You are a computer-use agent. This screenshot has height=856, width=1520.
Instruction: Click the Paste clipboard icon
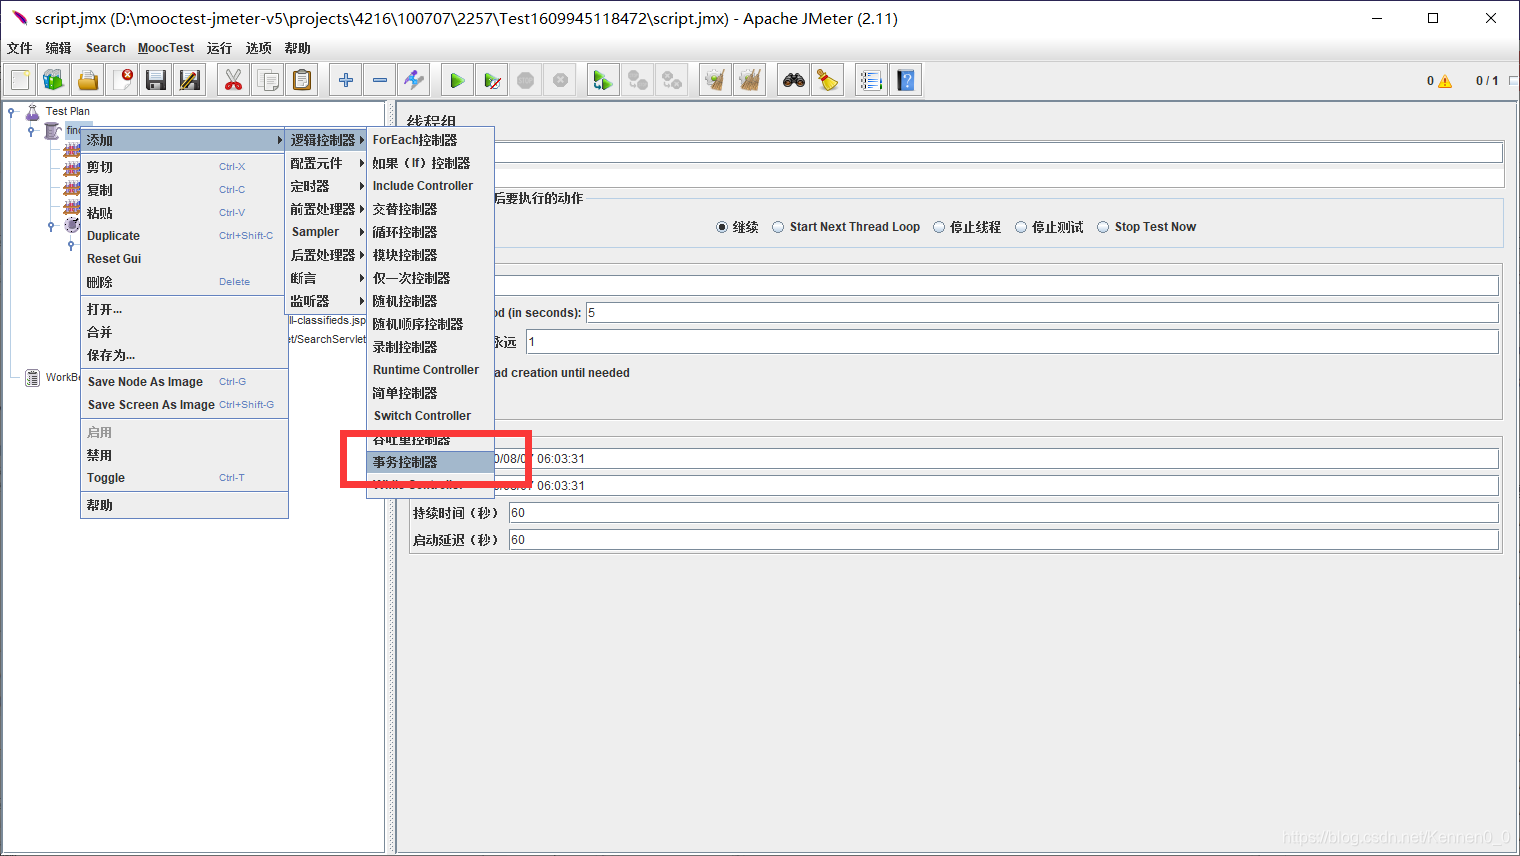(x=301, y=80)
